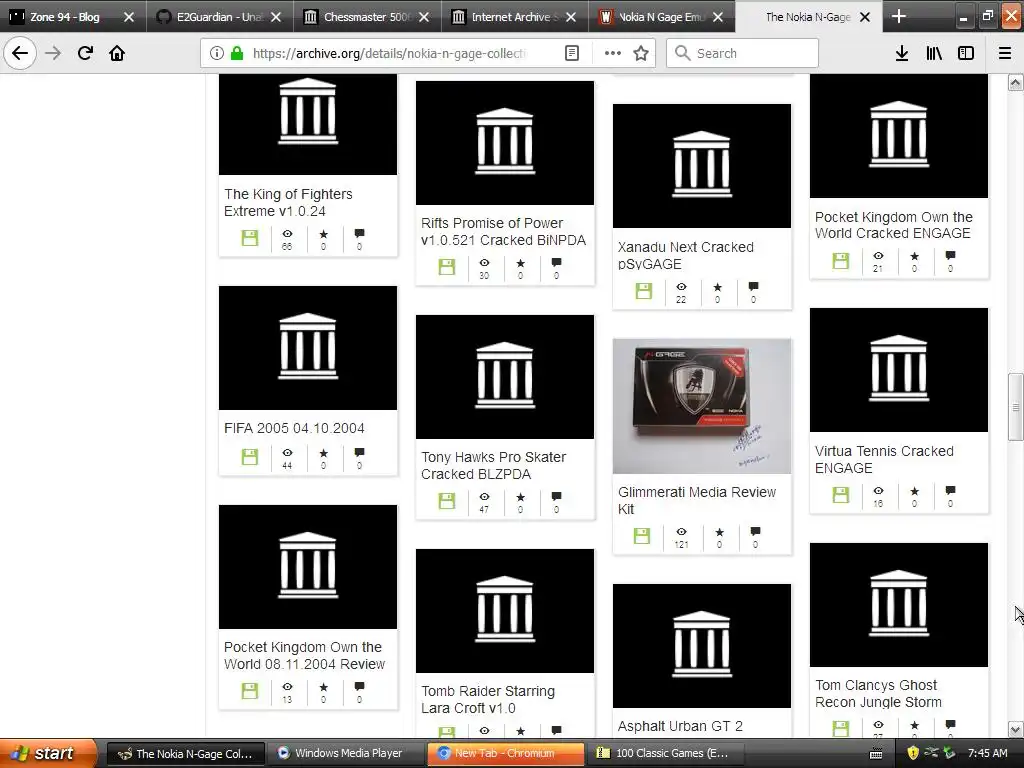Toggle reader view in address bar

pyautogui.click(x=571, y=53)
